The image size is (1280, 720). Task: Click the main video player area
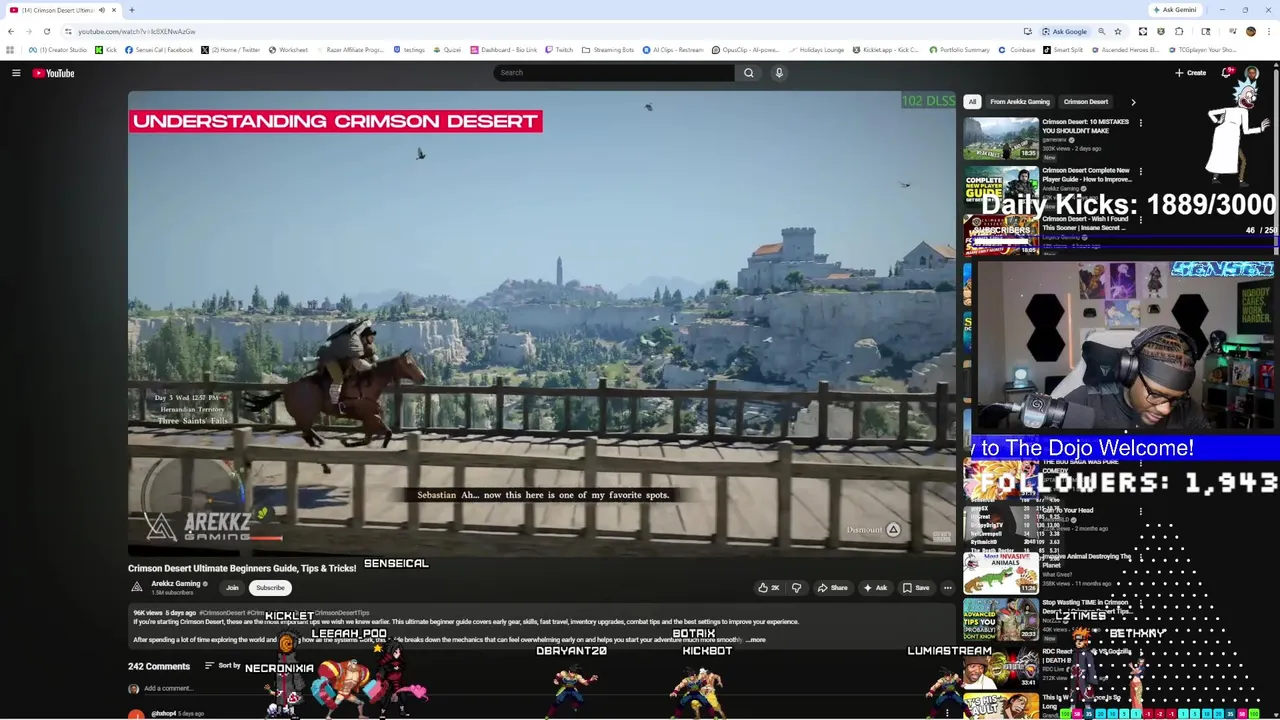tap(541, 322)
